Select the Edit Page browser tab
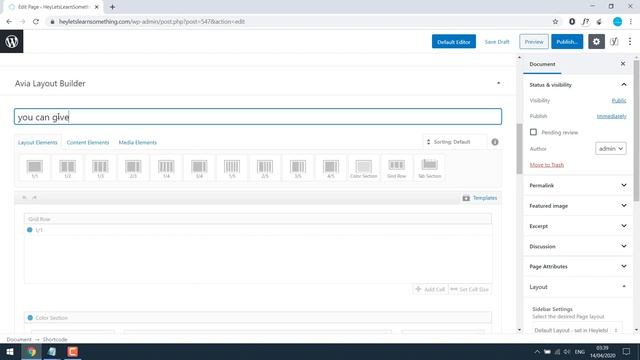 tap(53, 7)
